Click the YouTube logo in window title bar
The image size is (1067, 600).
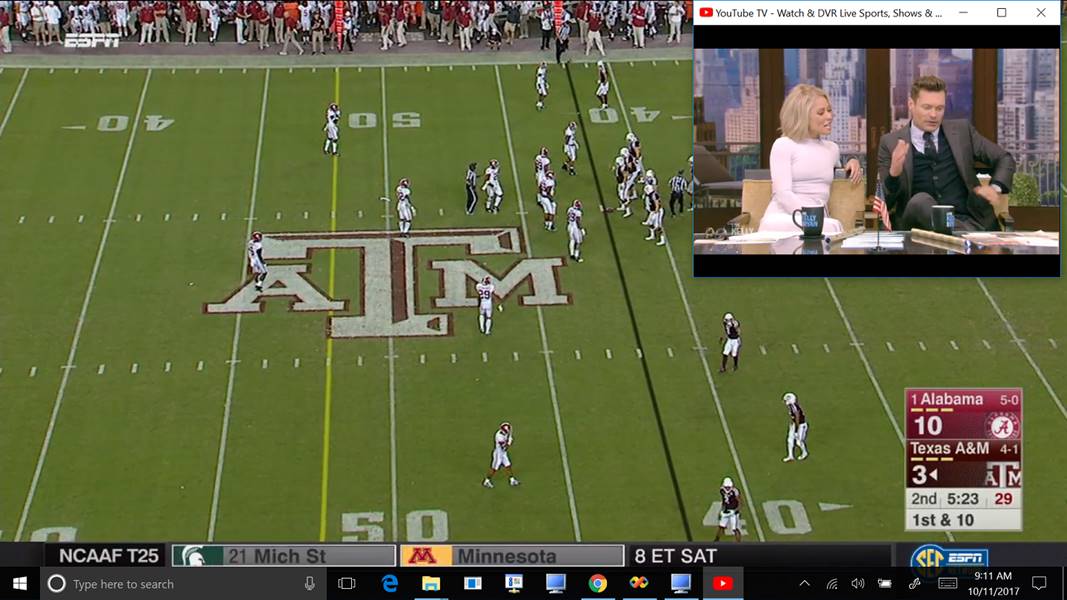click(x=706, y=12)
